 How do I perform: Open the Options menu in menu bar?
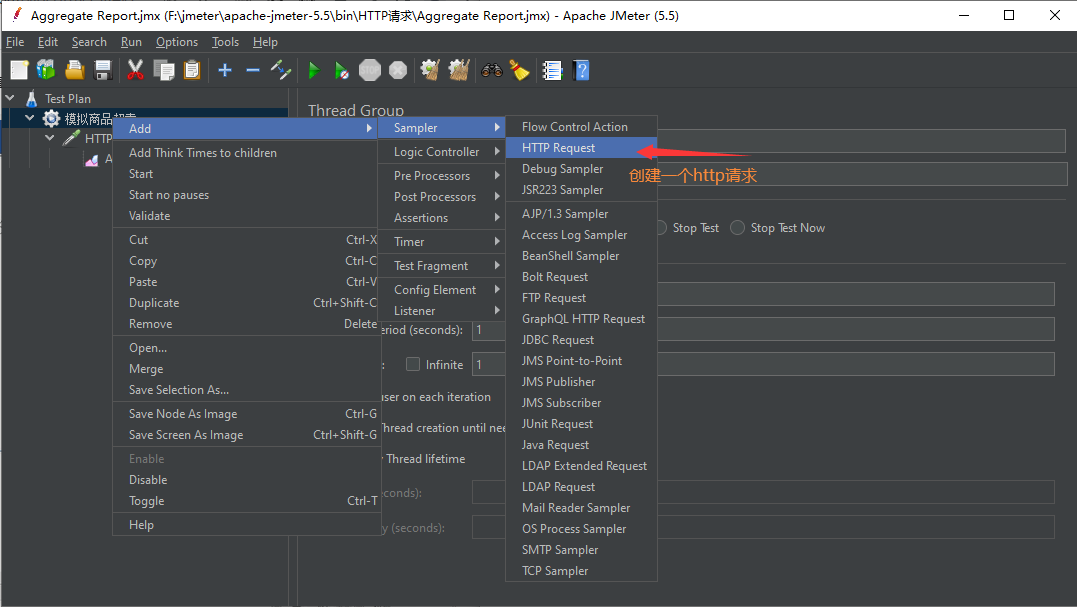[177, 42]
